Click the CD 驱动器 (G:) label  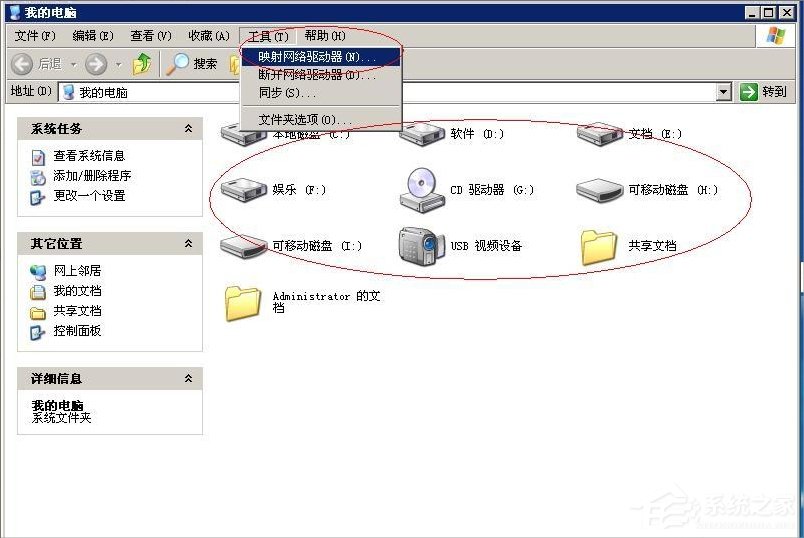click(492, 190)
